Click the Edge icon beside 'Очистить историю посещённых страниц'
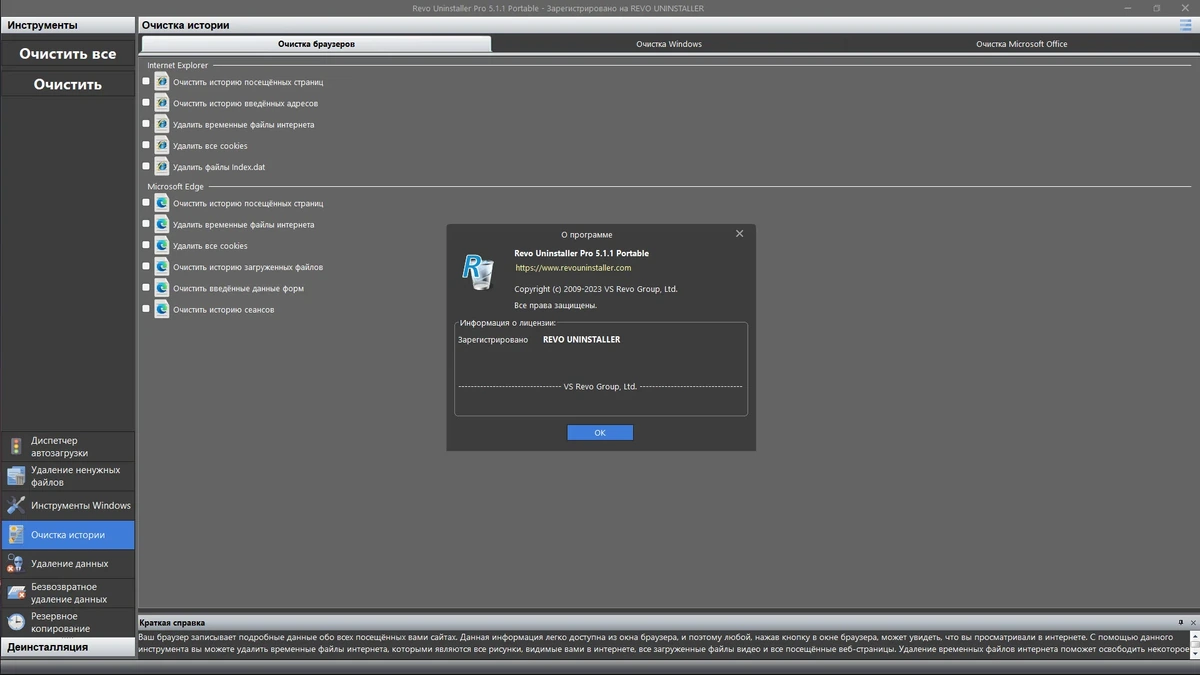Image resolution: width=1200 pixels, height=675 pixels. [161, 203]
